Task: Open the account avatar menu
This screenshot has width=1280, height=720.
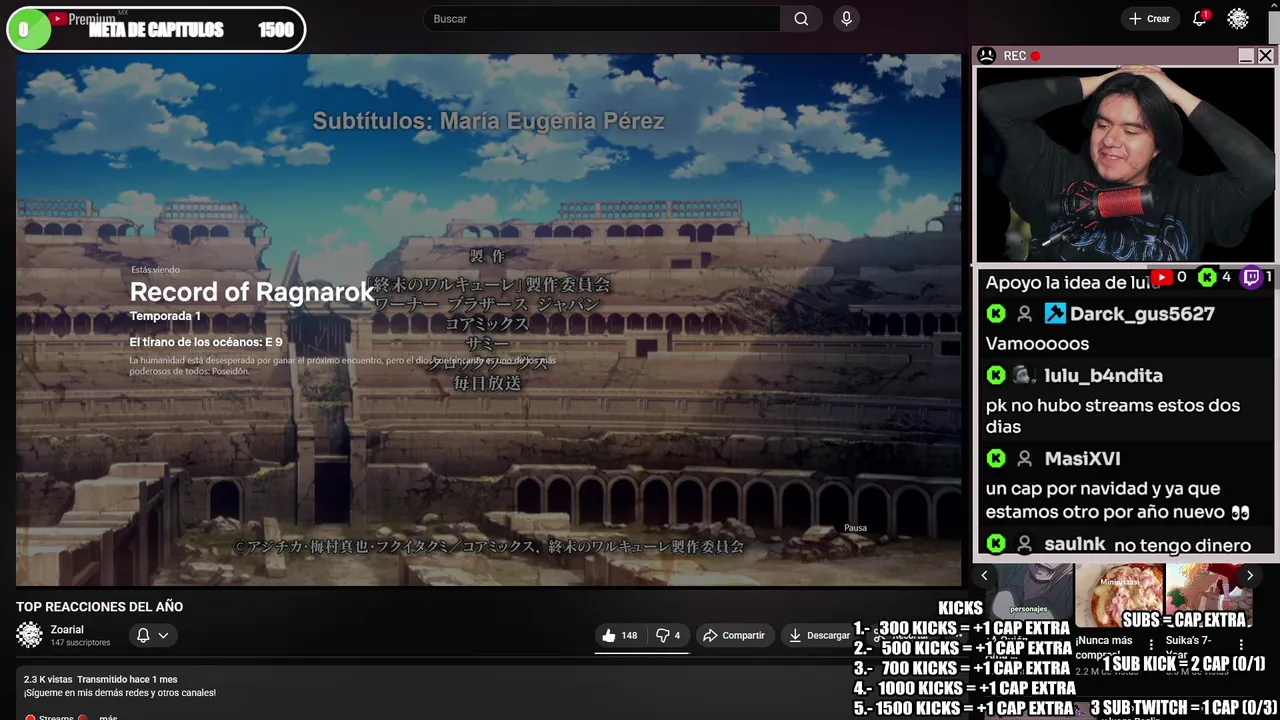Action: point(1238,19)
